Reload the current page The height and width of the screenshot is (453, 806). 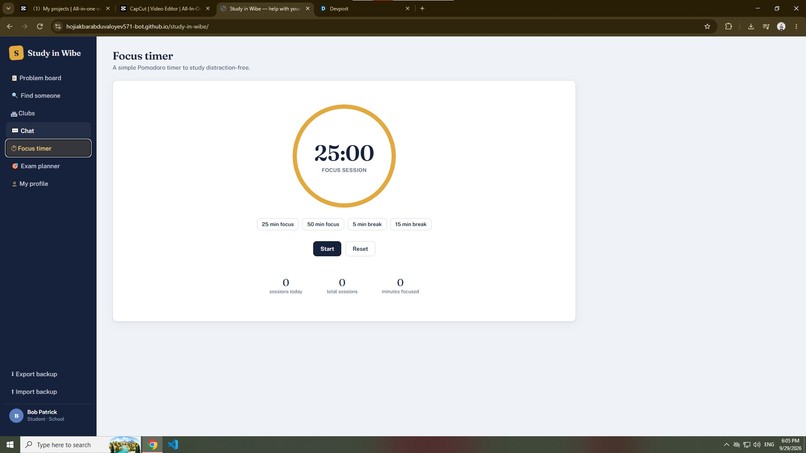40,26
